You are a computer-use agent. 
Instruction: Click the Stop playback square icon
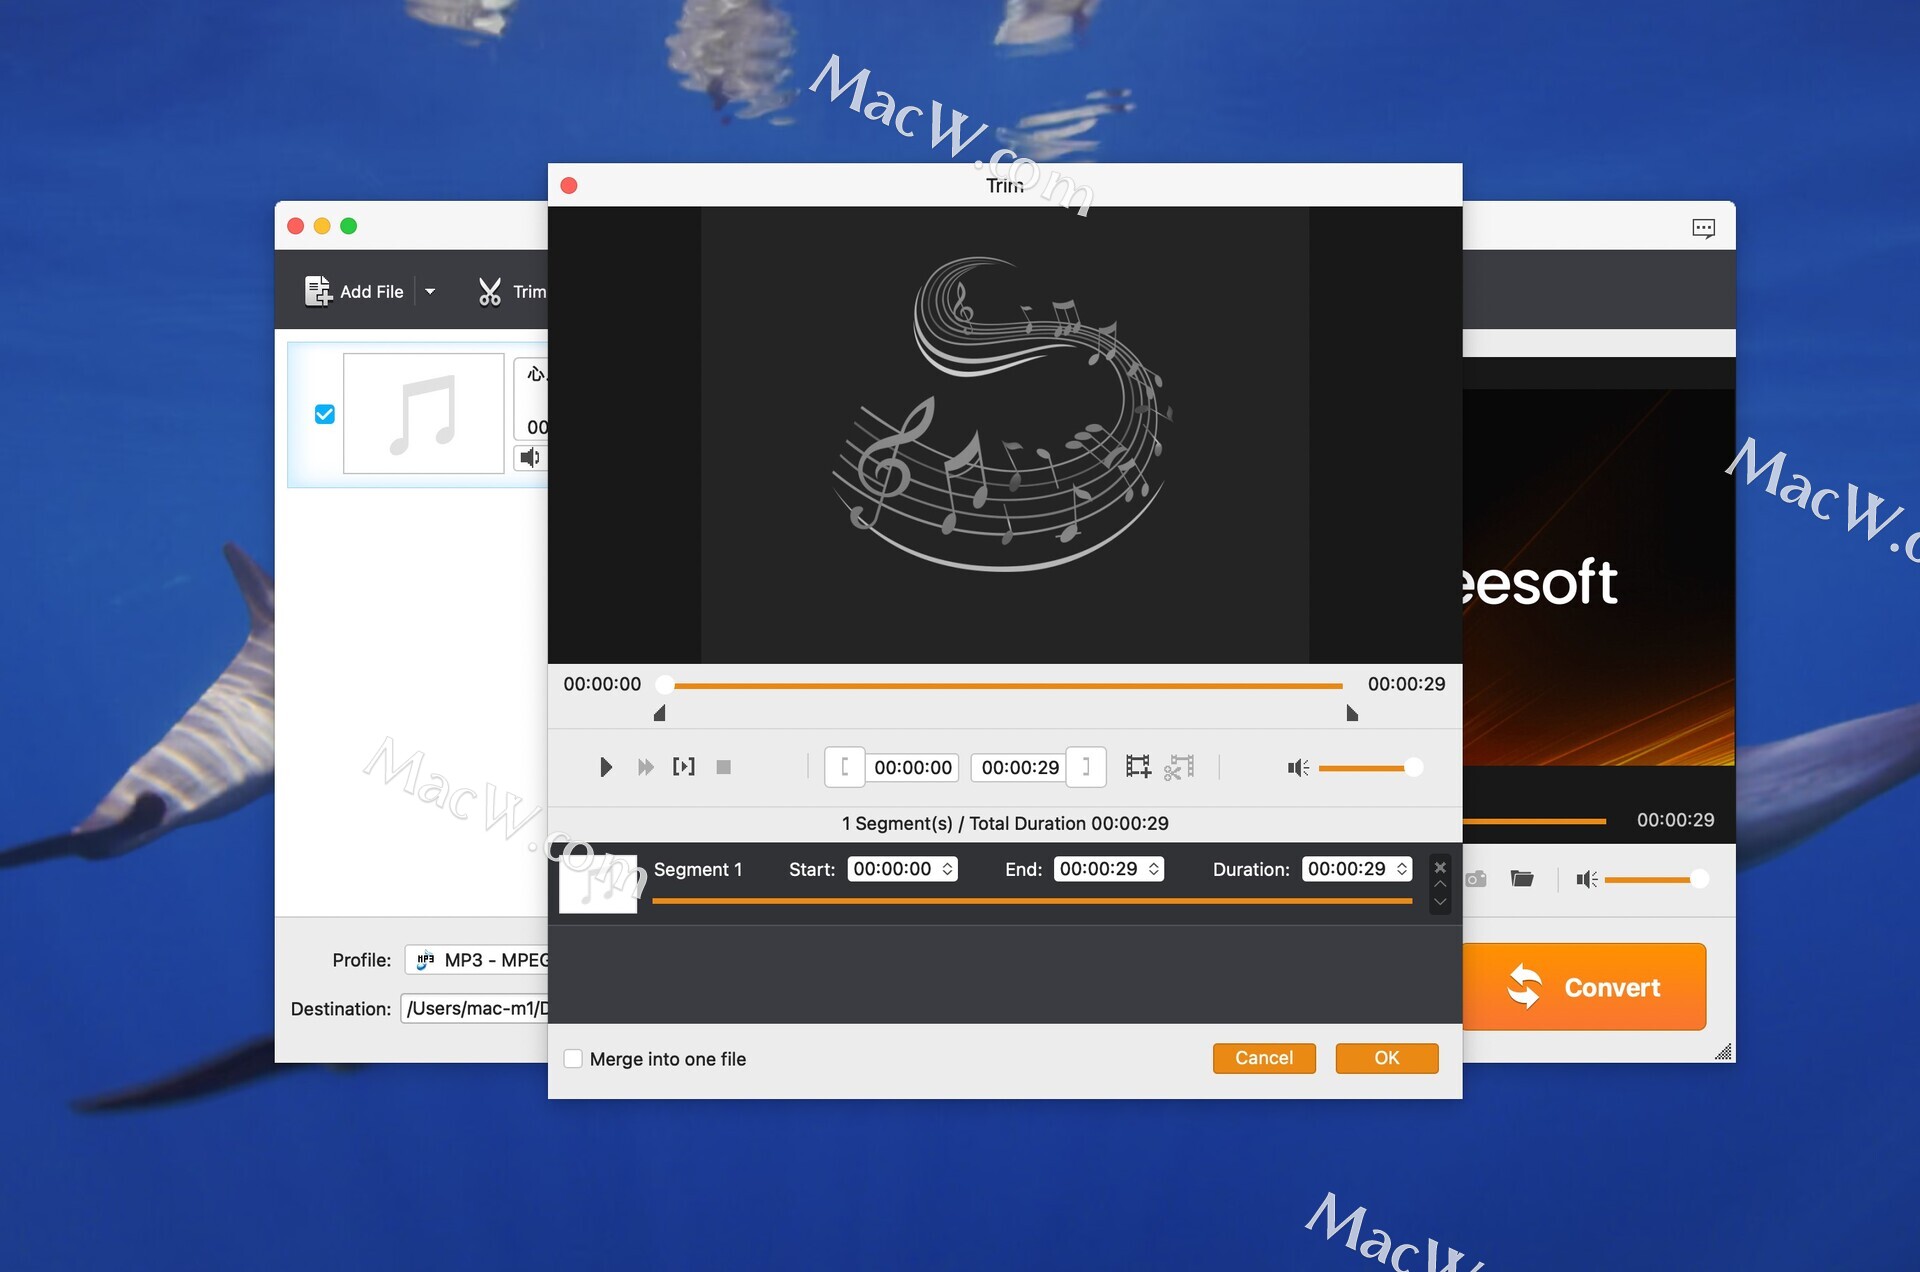coord(724,767)
